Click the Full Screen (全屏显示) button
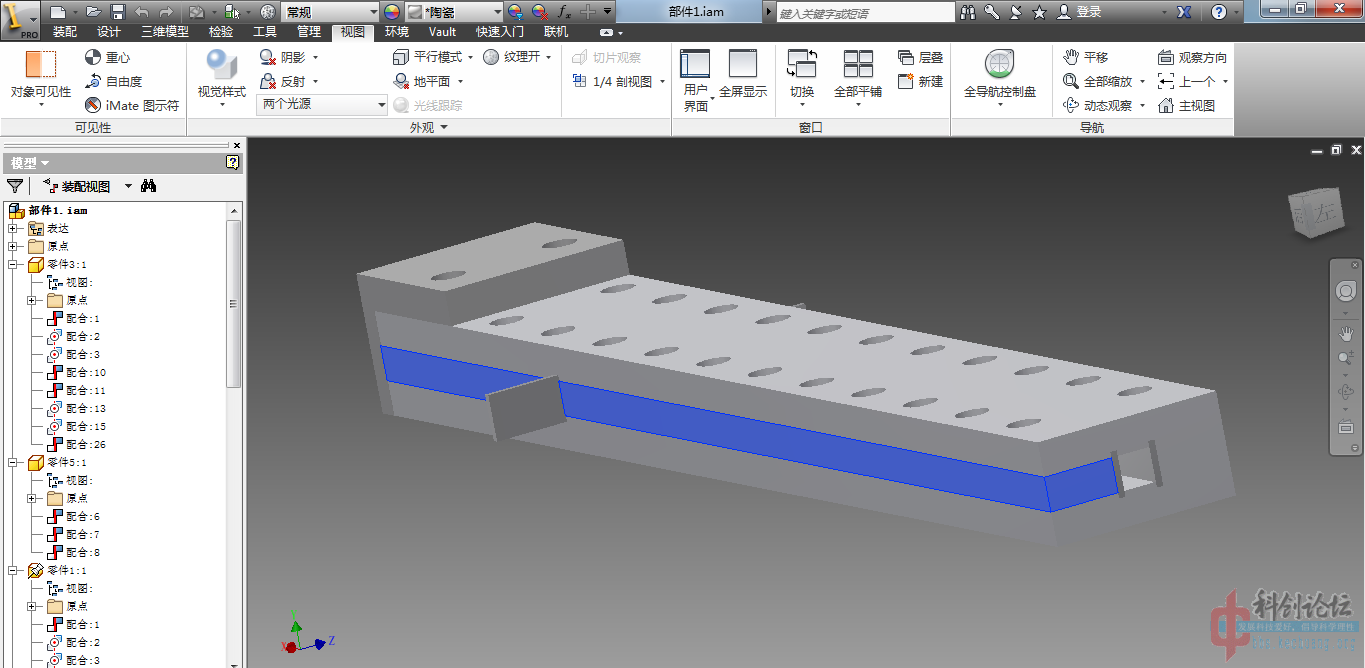 pyautogui.click(x=743, y=74)
